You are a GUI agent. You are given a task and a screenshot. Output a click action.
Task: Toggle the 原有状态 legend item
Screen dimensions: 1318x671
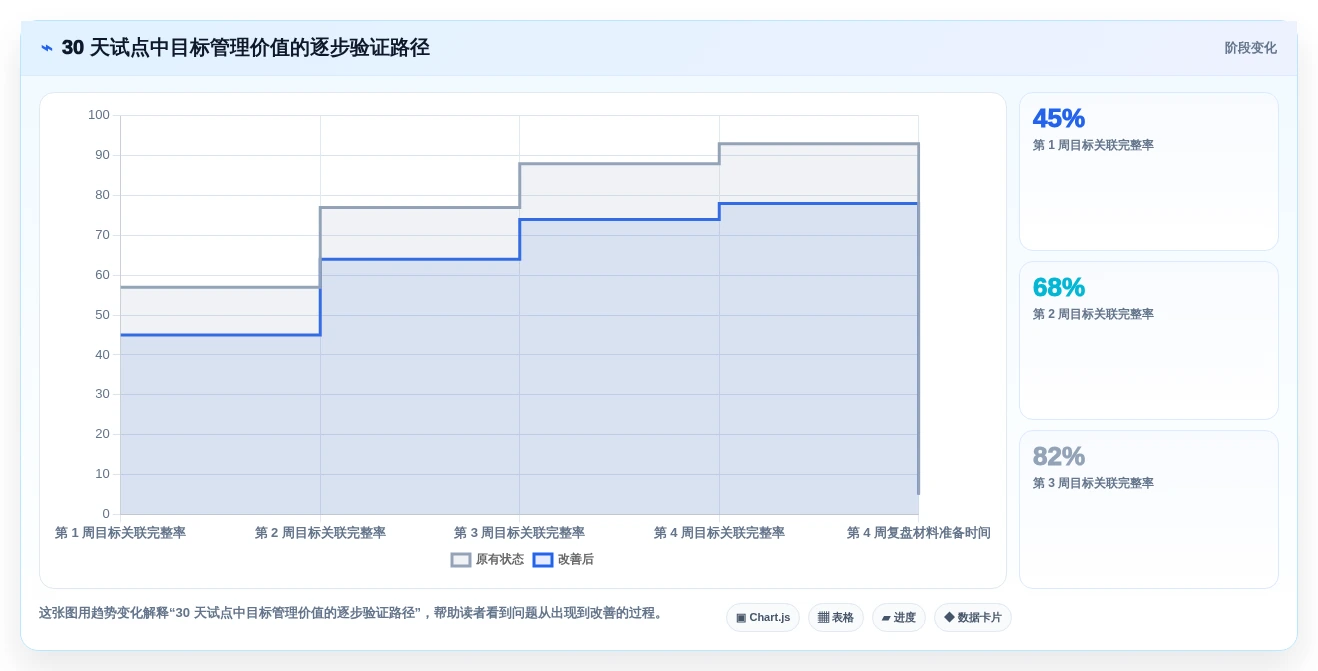point(487,560)
